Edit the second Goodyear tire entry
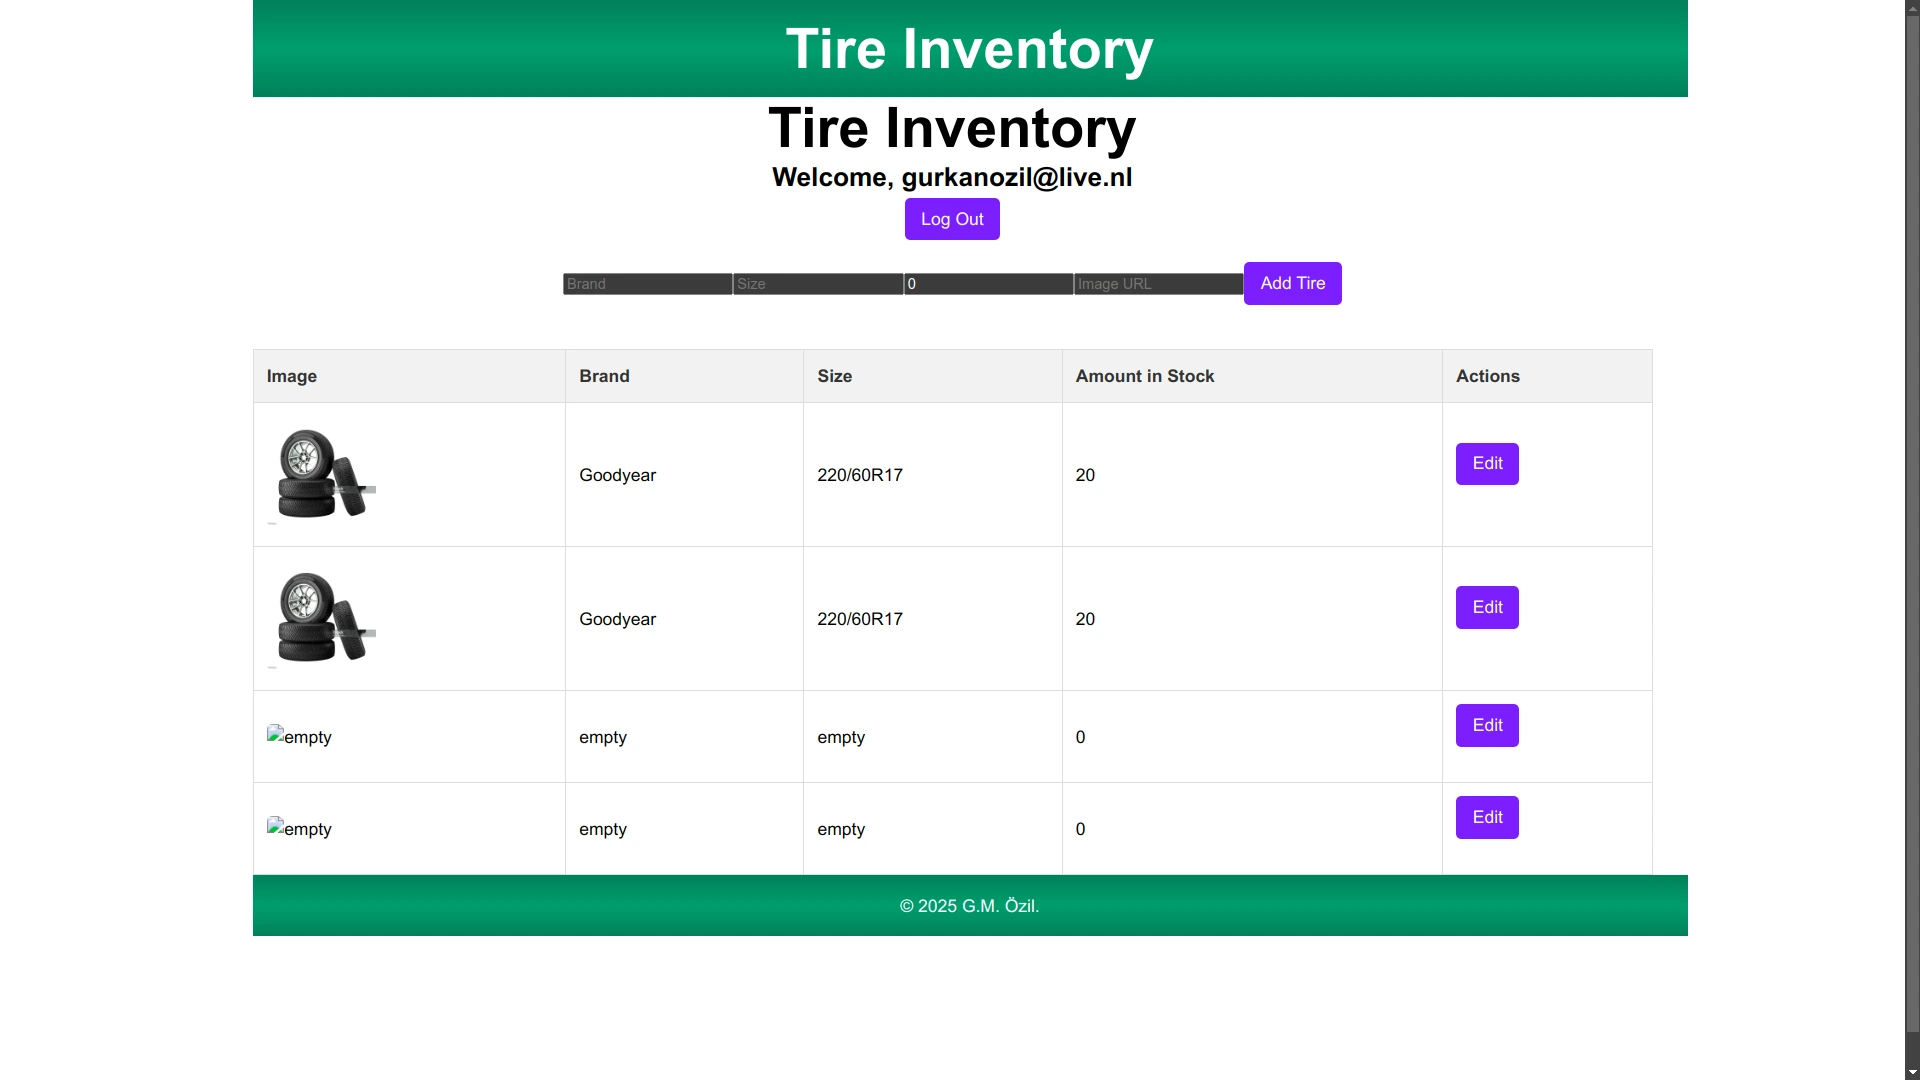Viewport: 1920px width, 1080px height. pos(1486,607)
